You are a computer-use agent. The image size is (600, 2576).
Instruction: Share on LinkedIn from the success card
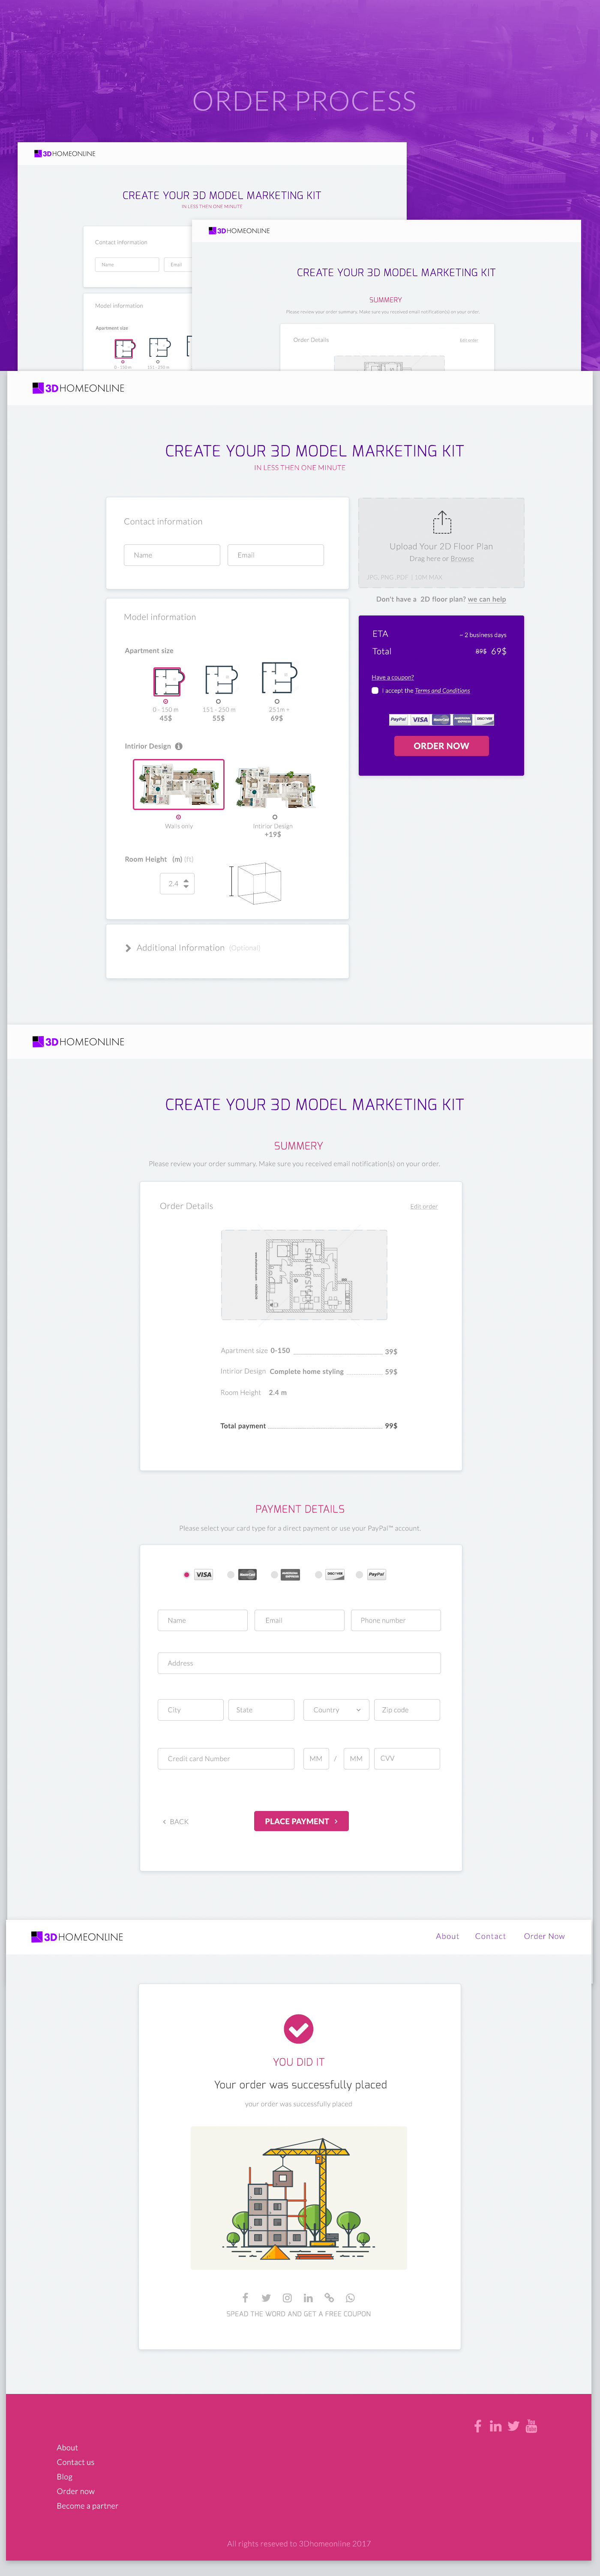coord(308,2297)
